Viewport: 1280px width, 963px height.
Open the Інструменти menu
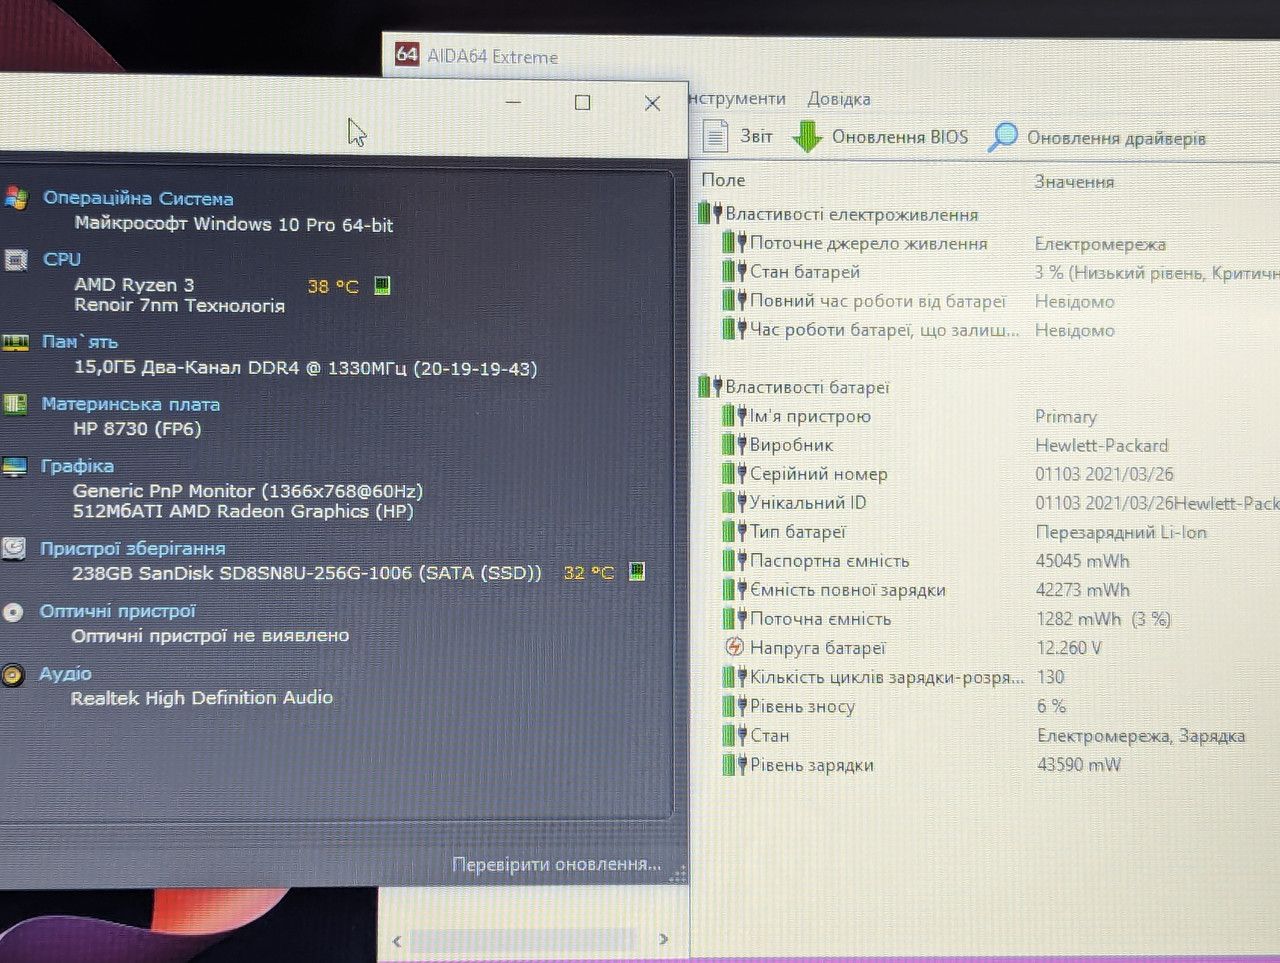[737, 99]
